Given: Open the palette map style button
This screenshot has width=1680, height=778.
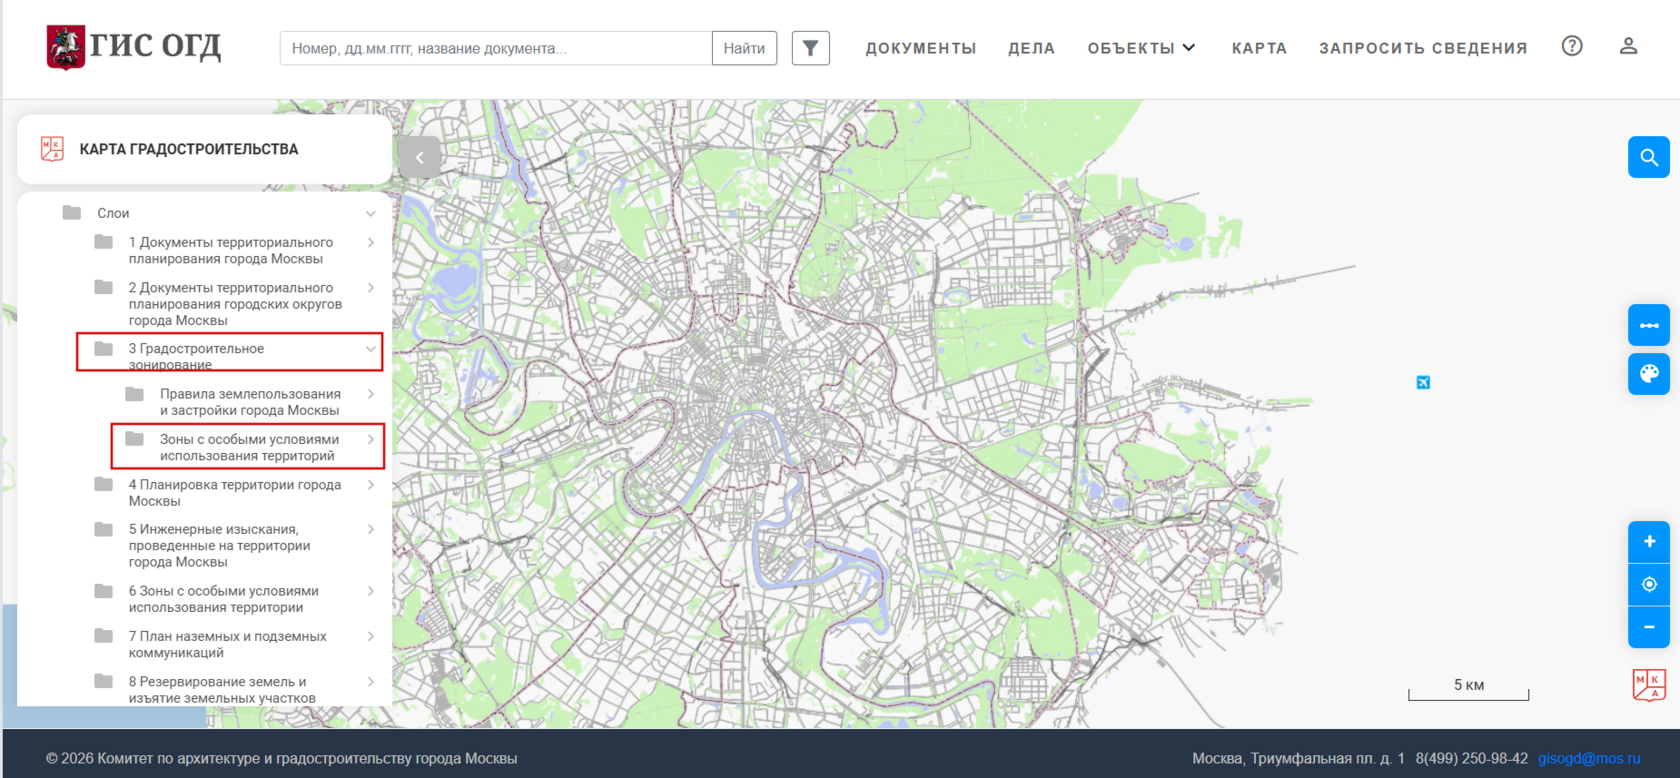Looking at the screenshot, I should (1649, 374).
